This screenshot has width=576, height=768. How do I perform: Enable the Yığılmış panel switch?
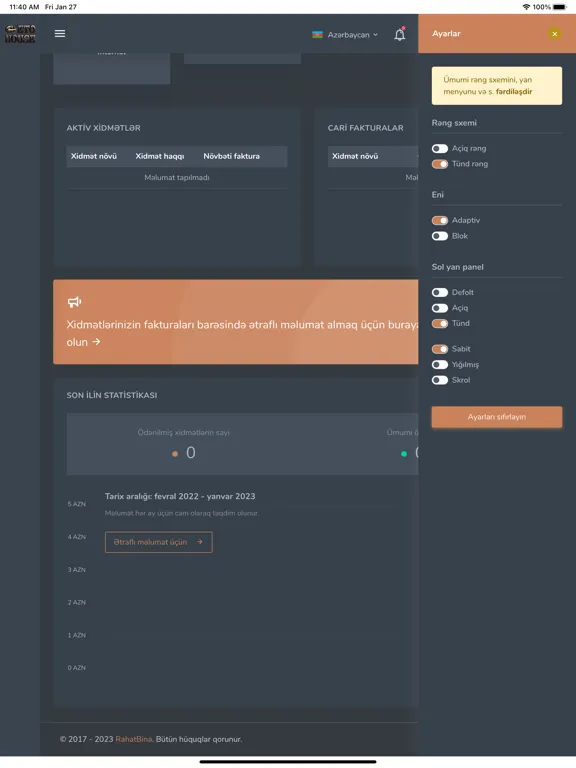click(440, 364)
